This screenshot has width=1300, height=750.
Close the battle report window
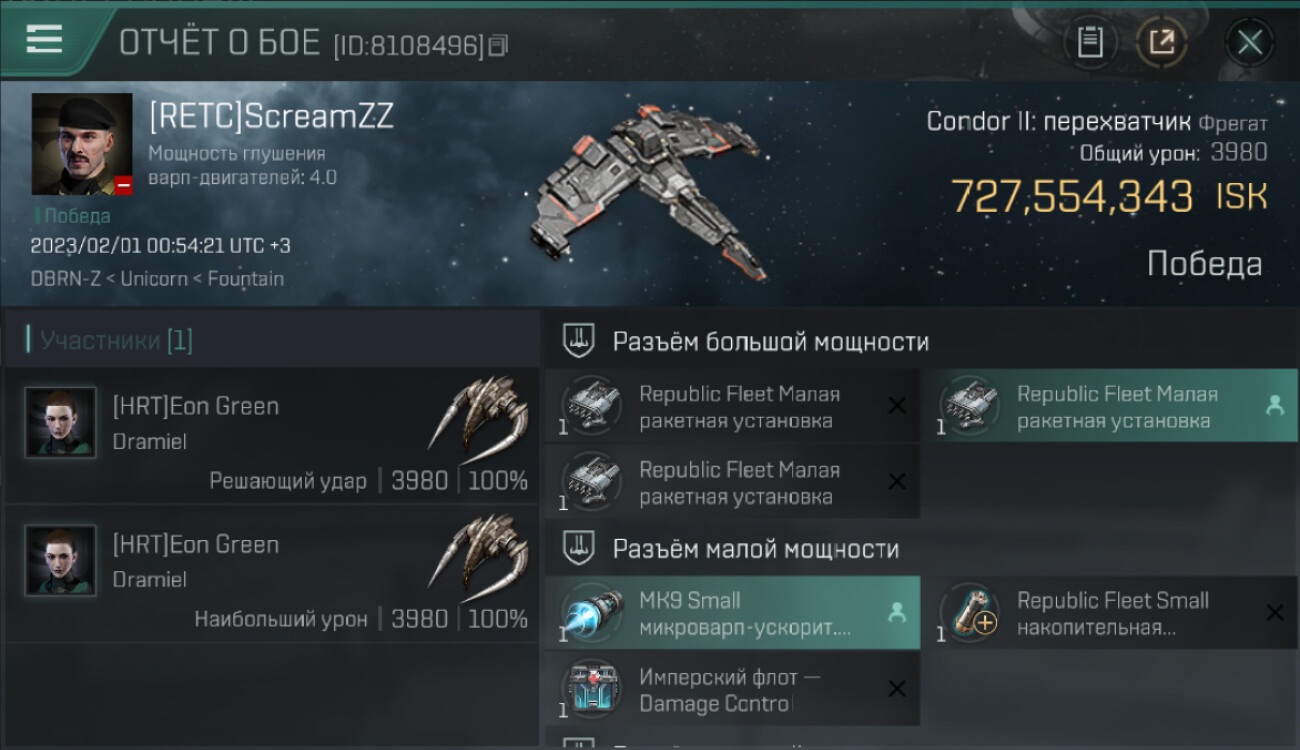coord(1250,42)
